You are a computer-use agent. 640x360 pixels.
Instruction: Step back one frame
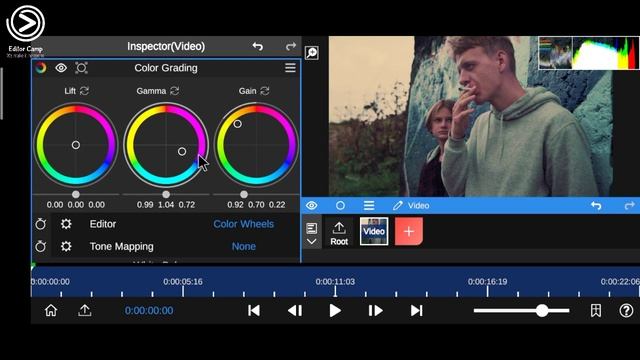click(295, 311)
